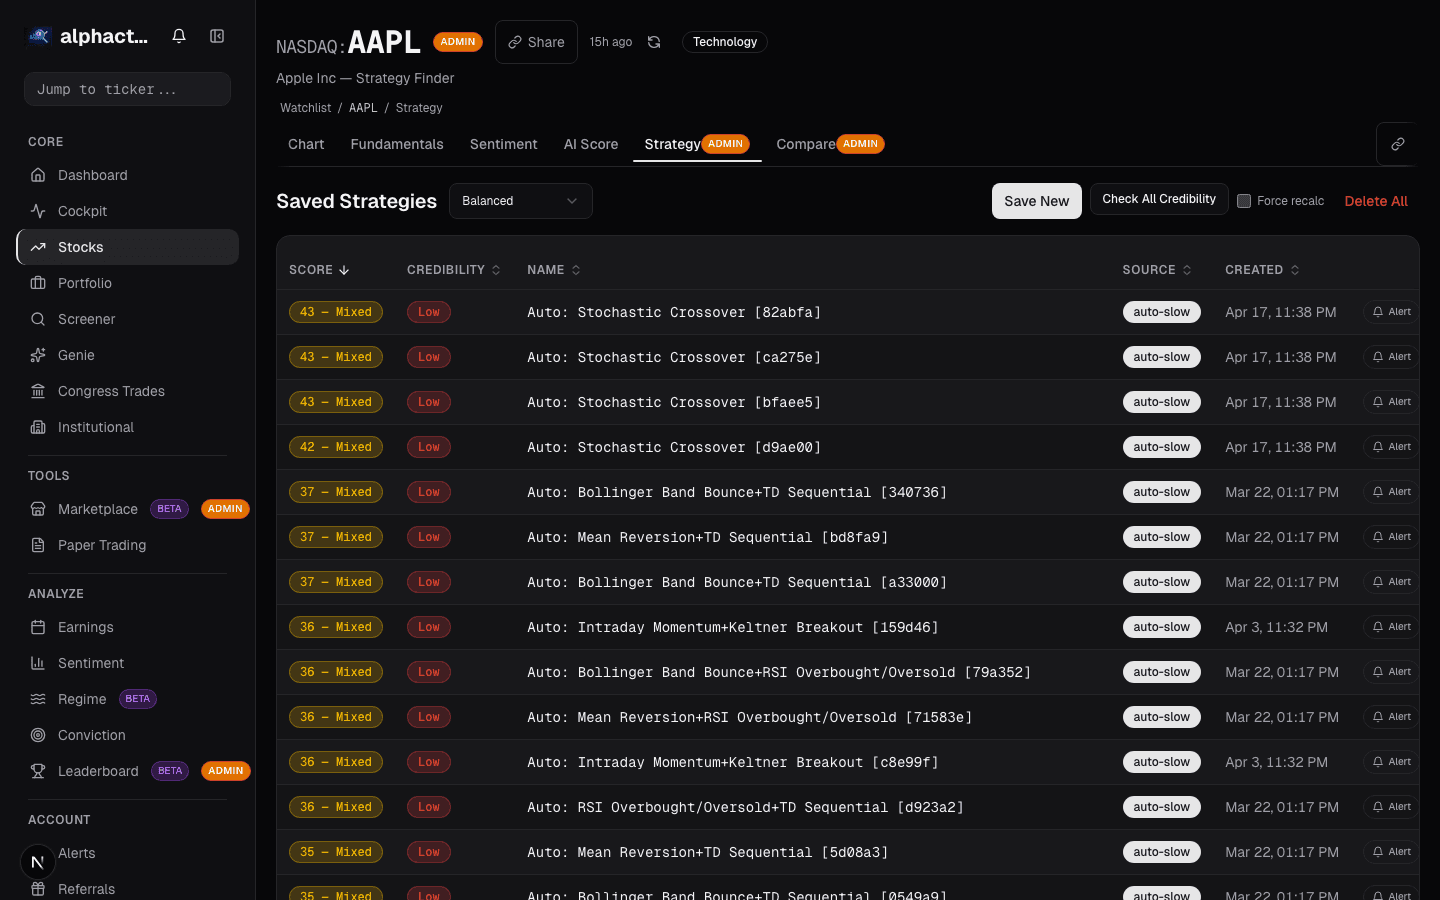The height and width of the screenshot is (900, 1440).
Task: Toggle alert for Stochastic Crossover [82abfa]
Action: click(x=1390, y=312)
